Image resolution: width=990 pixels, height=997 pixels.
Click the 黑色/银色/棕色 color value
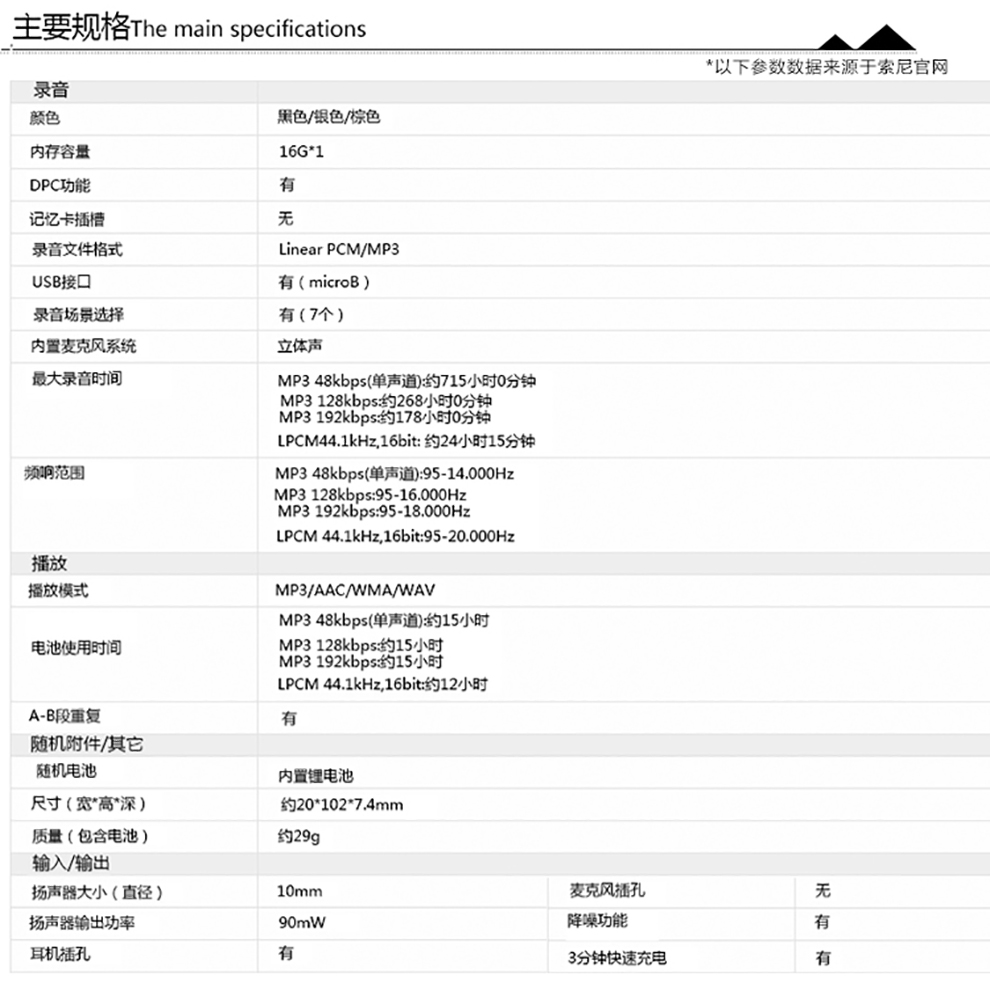point(329,118)
